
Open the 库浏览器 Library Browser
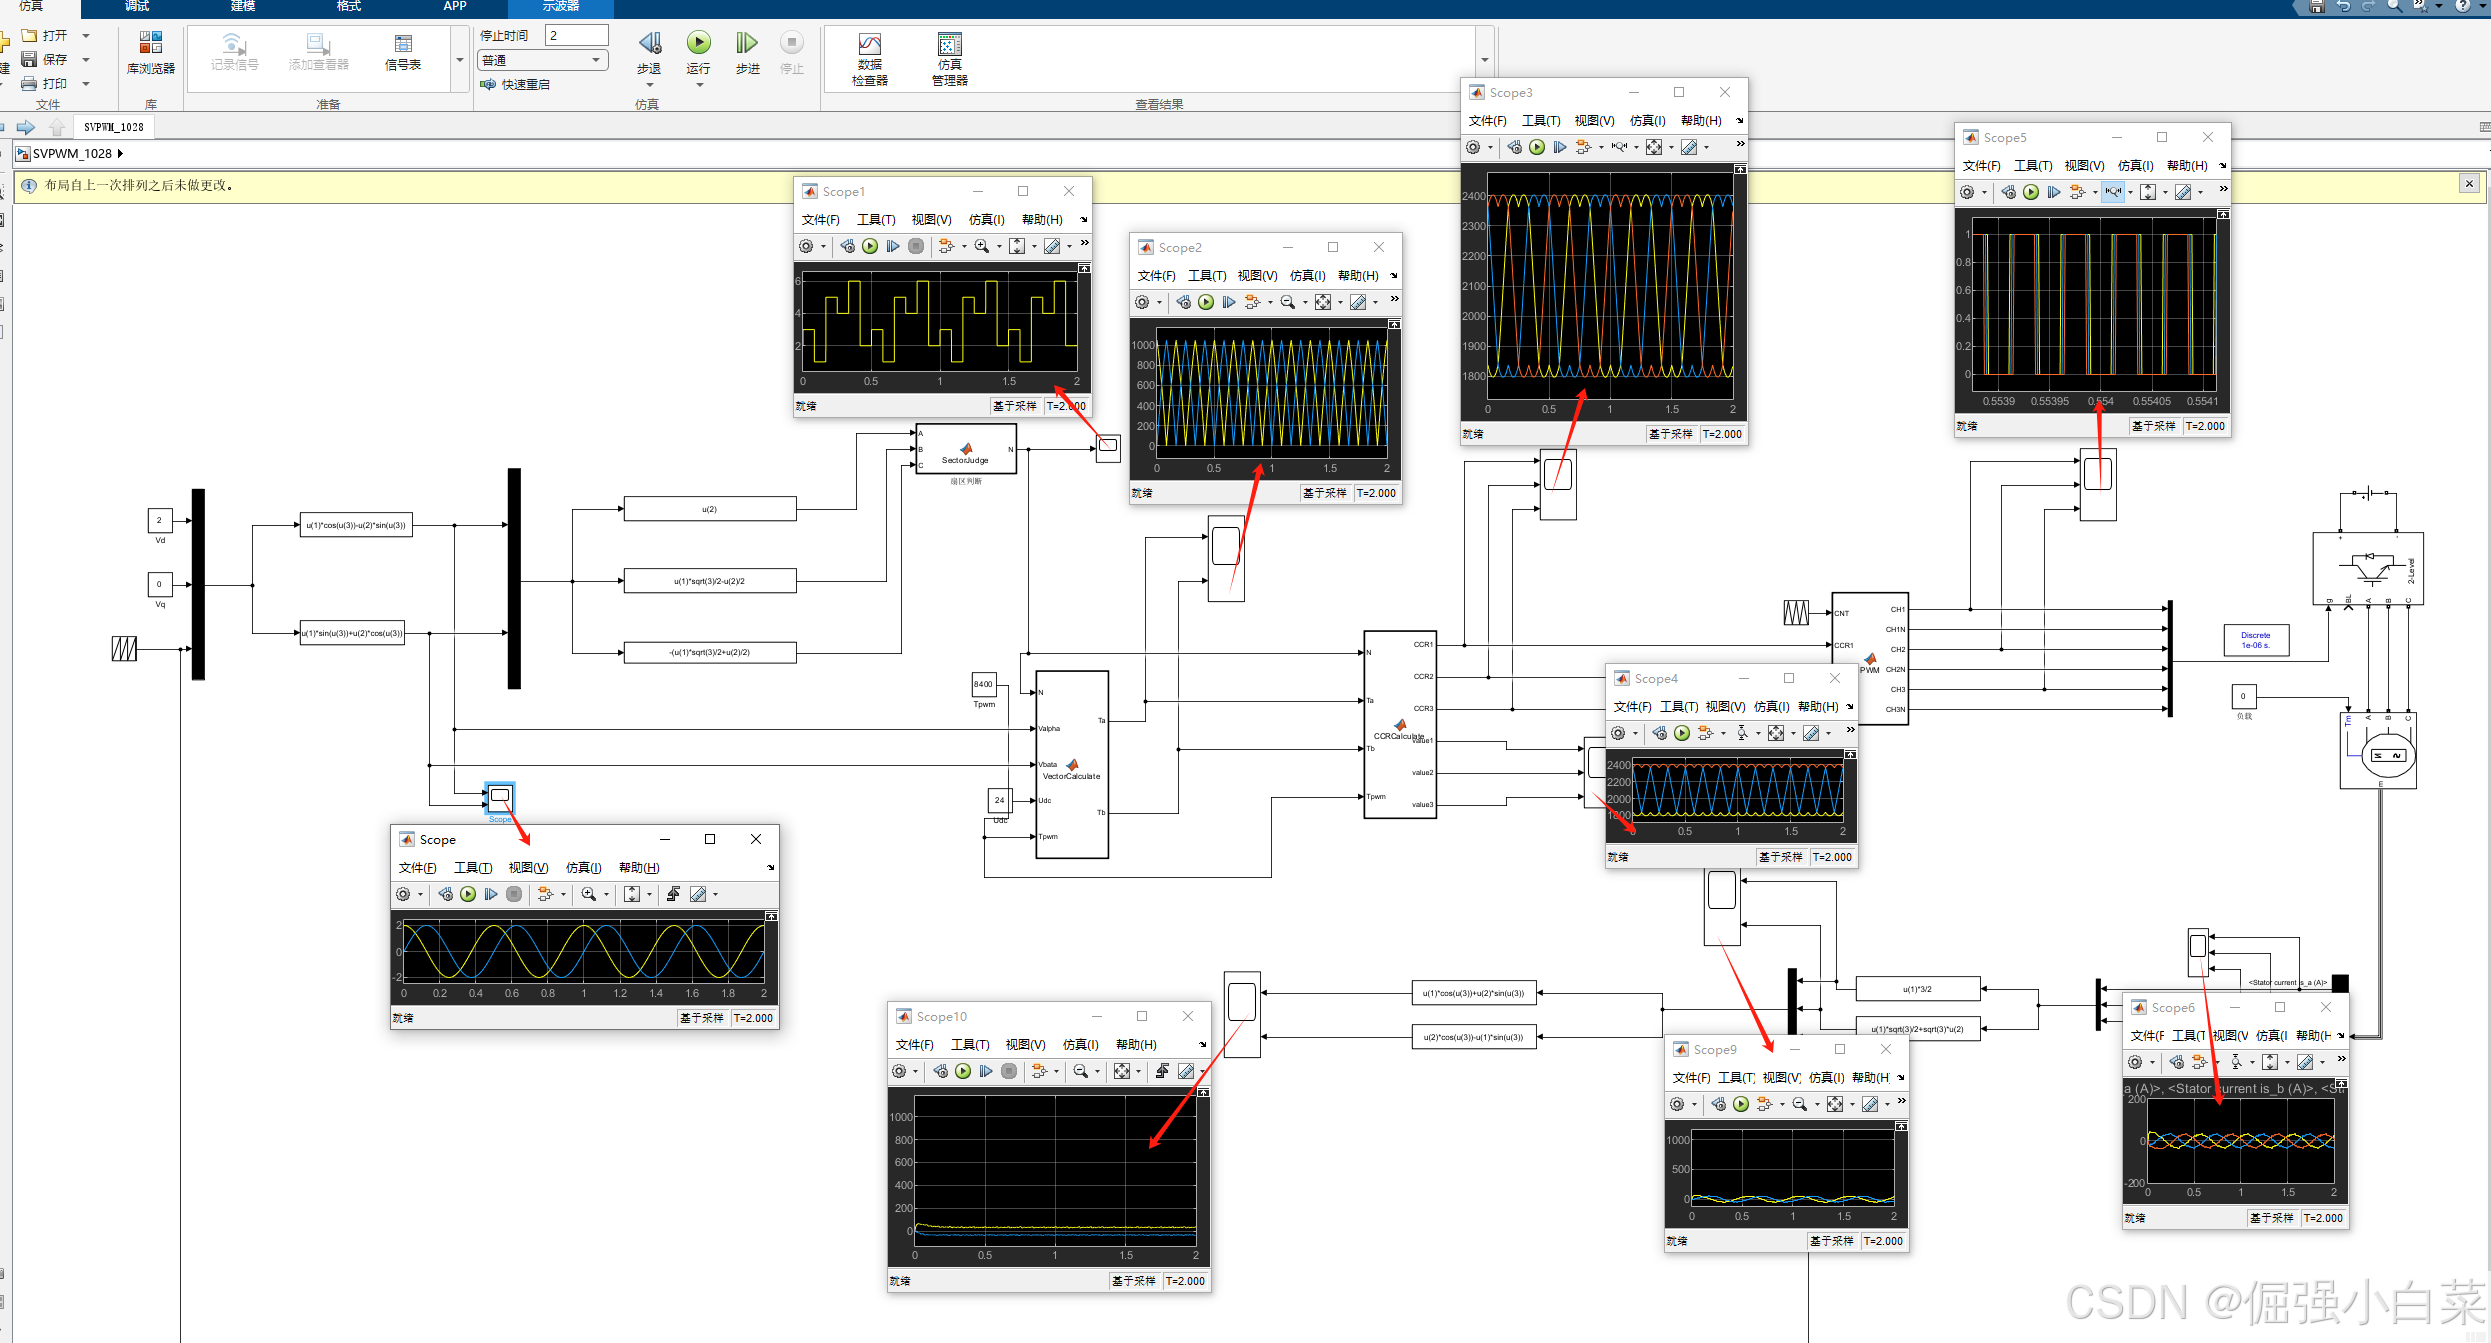150,51
